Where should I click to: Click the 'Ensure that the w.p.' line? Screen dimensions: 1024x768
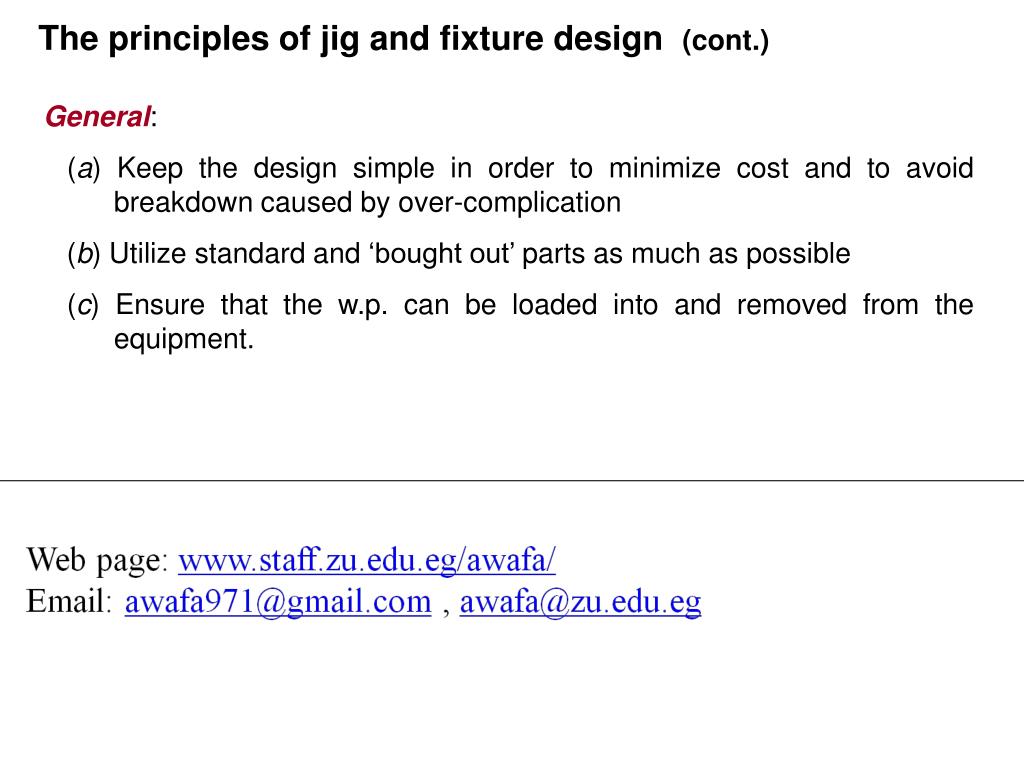545,305
